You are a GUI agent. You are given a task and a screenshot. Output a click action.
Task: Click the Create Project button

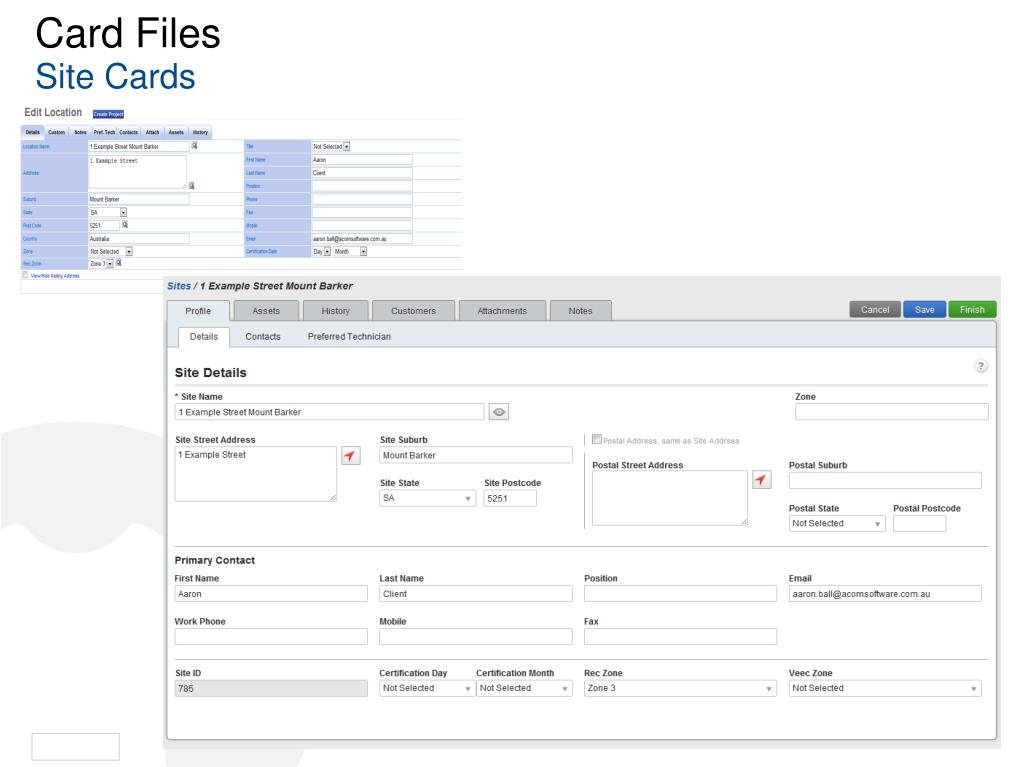(108, 114)
